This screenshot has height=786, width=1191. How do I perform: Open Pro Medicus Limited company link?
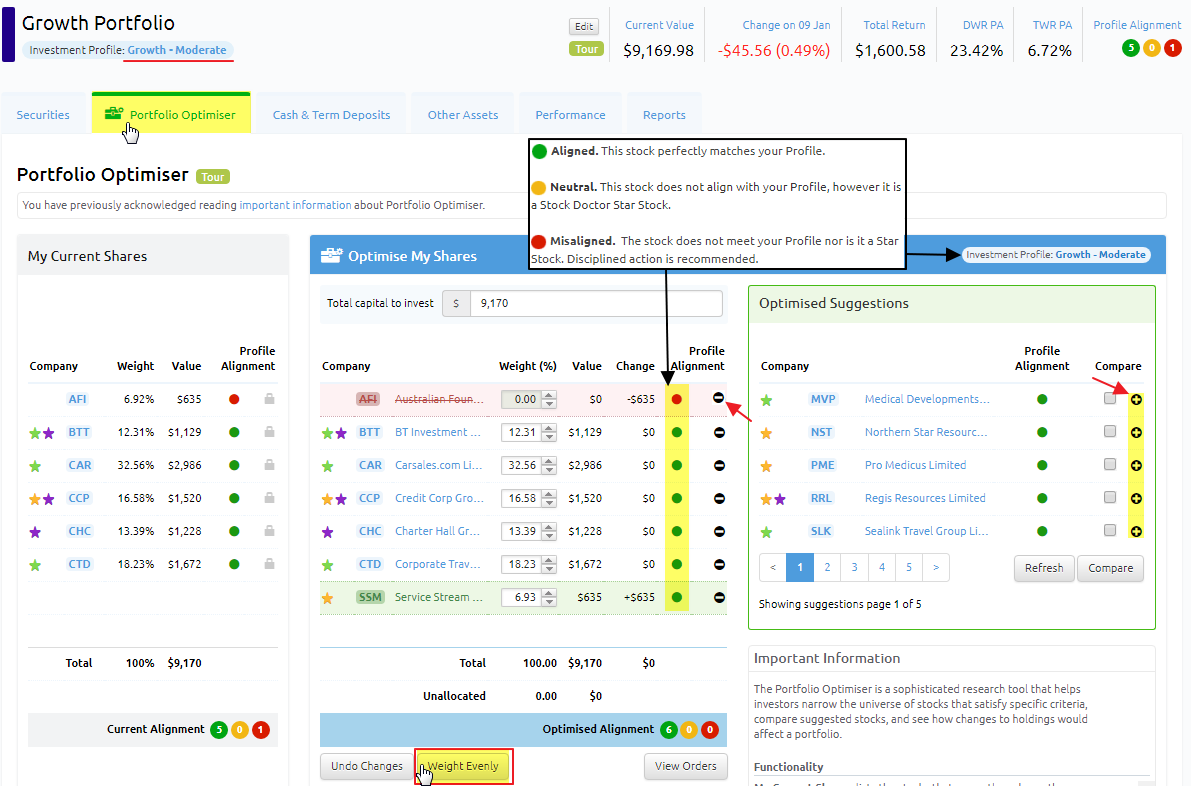coord(915,466)
